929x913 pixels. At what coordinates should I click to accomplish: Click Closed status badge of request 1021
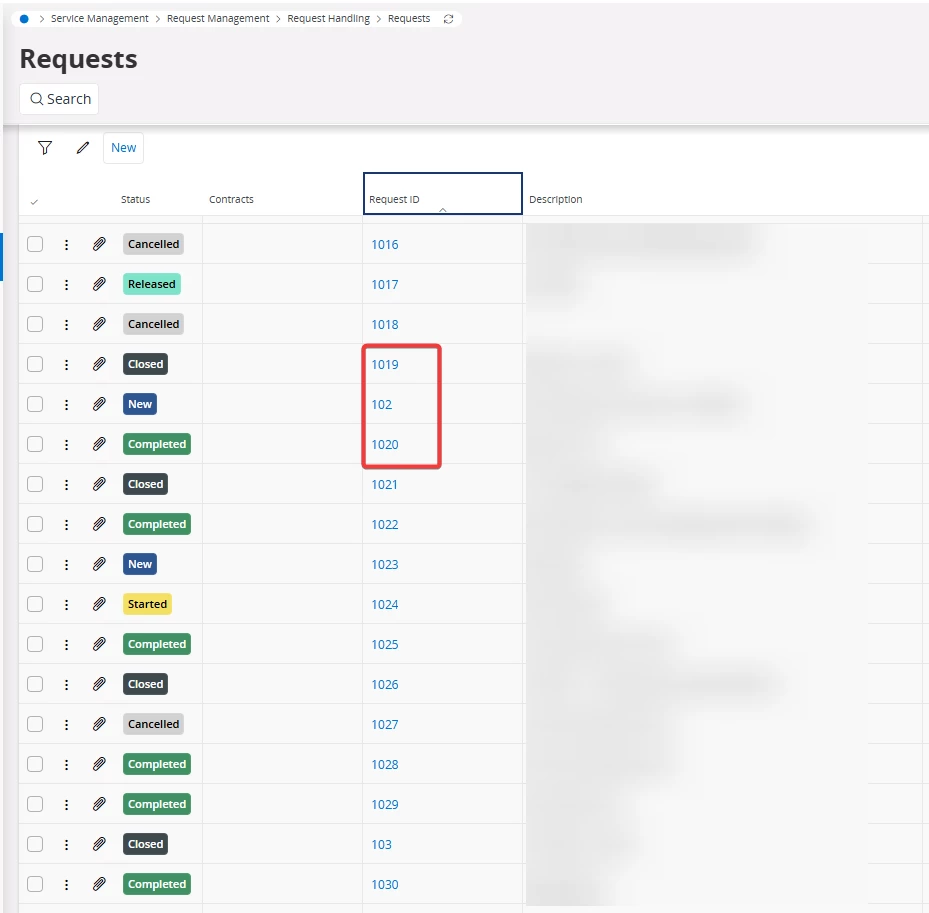point(146,484)
